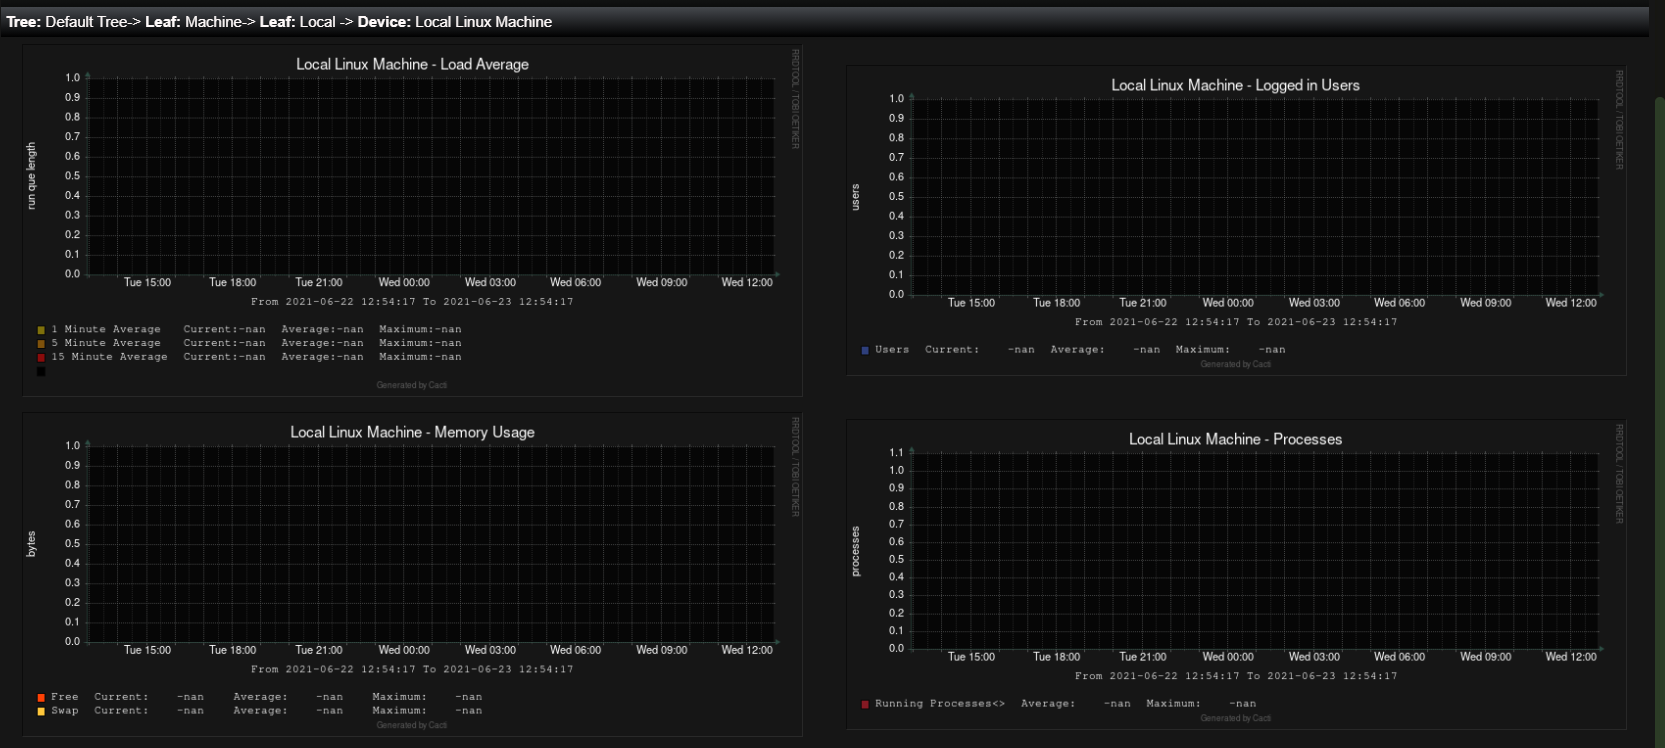Open the Logged in Users graph
Viewport: 1665px width, 748px height.
1236,220
